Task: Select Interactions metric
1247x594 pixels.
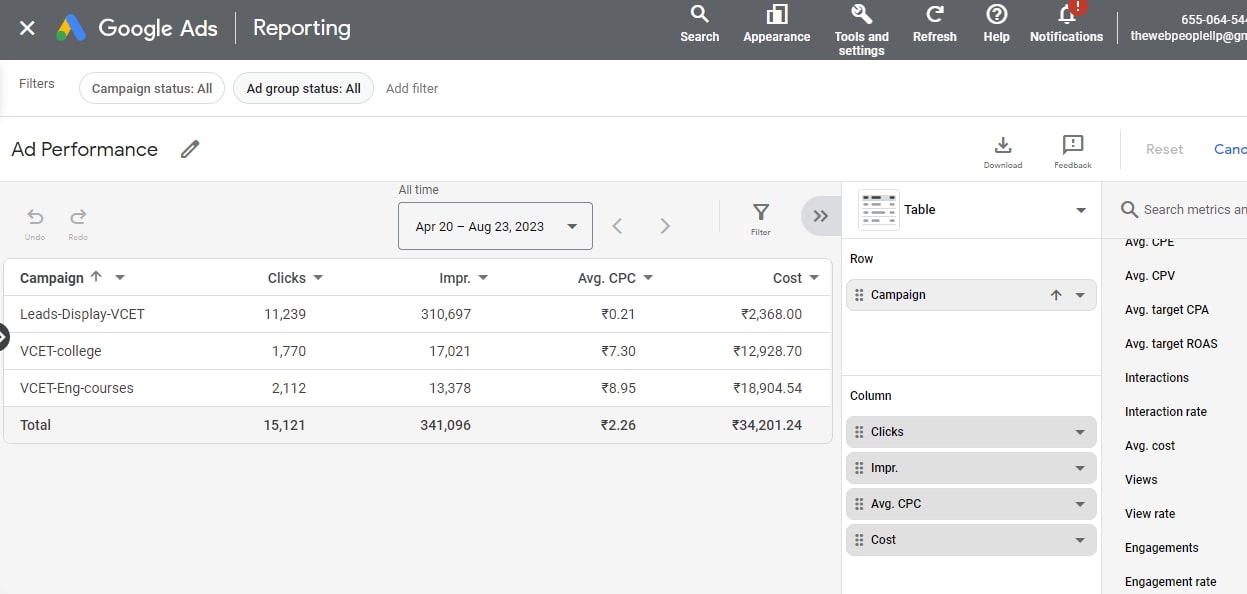Action: tap(1157, 378)
